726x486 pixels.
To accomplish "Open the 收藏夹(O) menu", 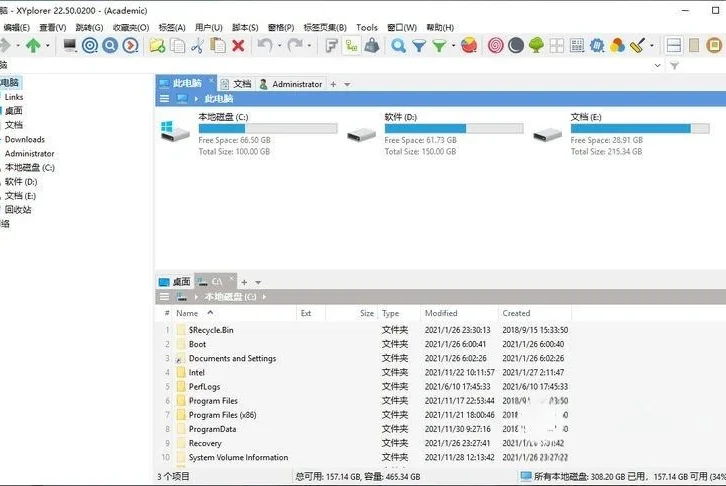I will pos(131,28).
